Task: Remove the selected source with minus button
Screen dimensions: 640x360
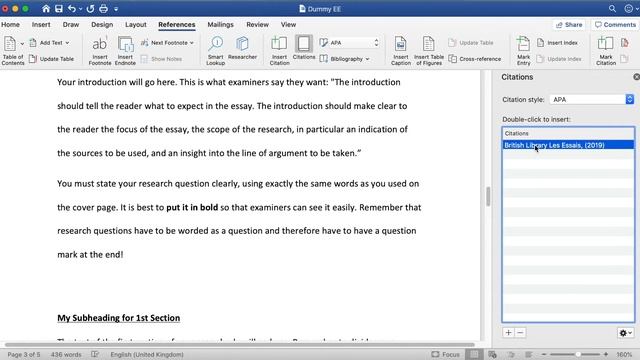Action: [x=520, y=333]
